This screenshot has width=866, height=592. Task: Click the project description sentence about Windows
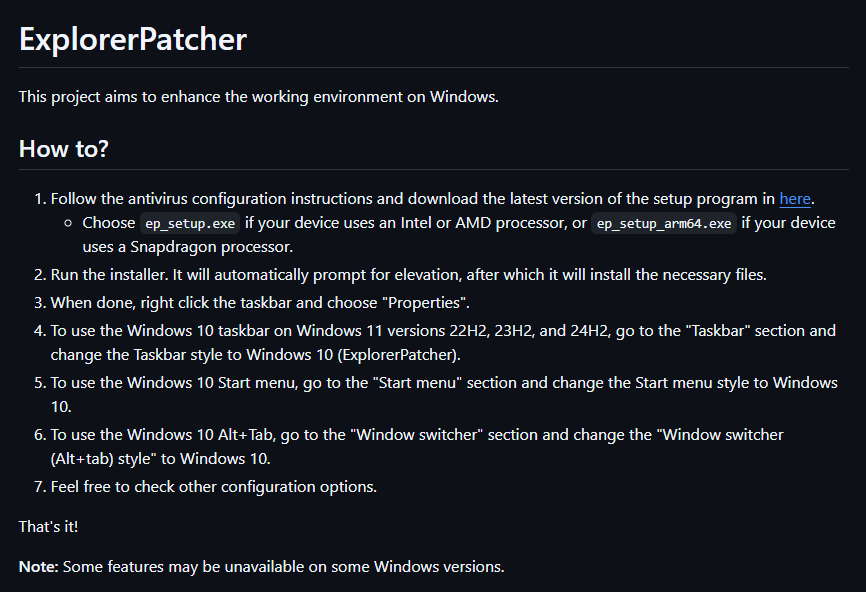coord(258,97)
